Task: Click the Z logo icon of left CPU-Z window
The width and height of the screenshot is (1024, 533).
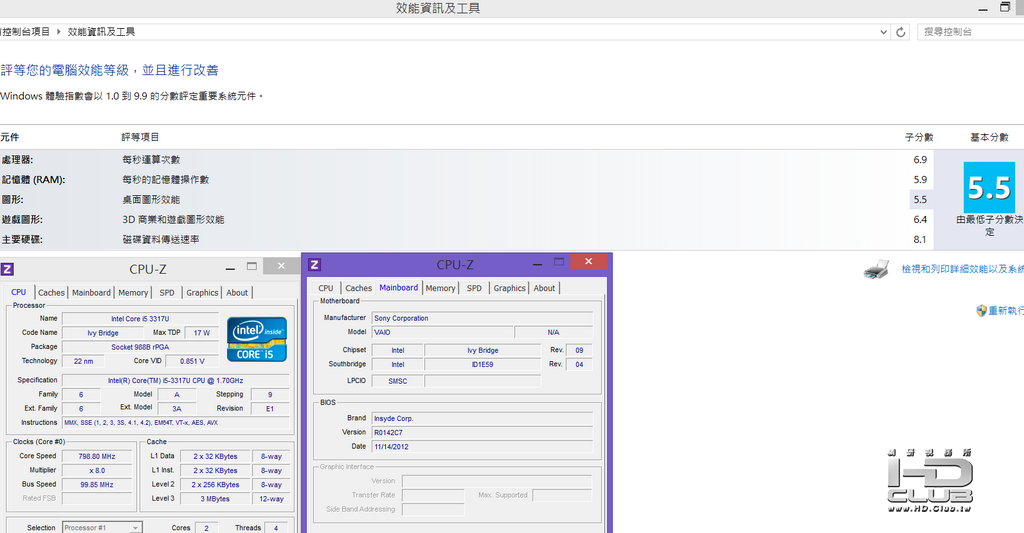Action: click(x=7, y=269)
